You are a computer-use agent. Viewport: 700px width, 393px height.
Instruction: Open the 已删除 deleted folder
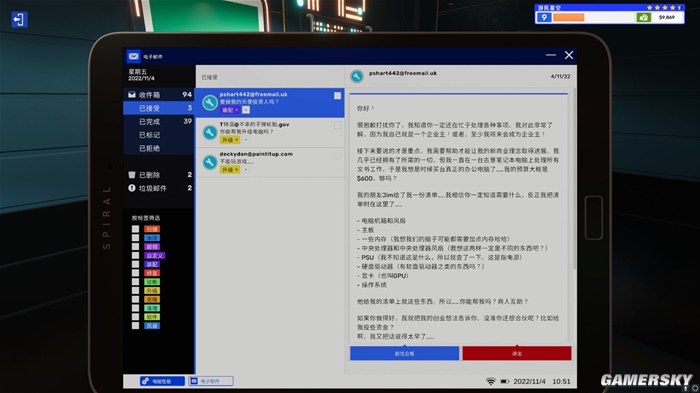[158, 175]
